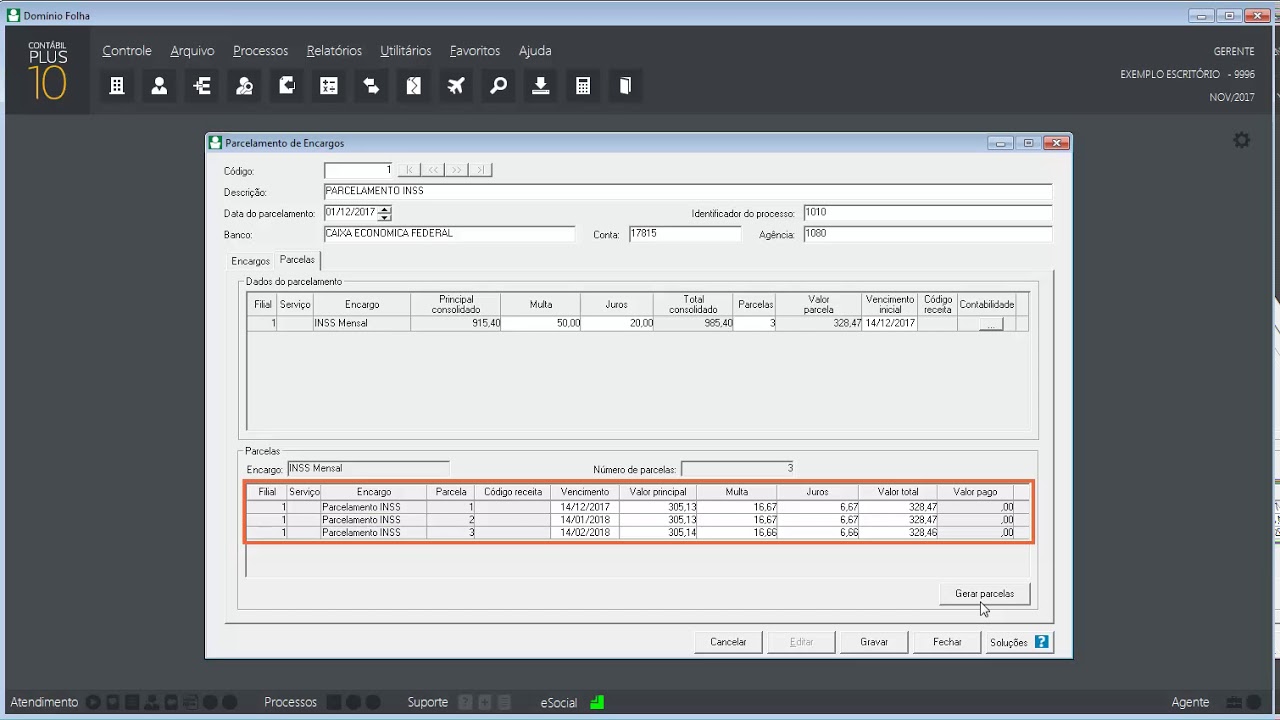
Task: Click the Agência field 1080
Action: point(927,234)
